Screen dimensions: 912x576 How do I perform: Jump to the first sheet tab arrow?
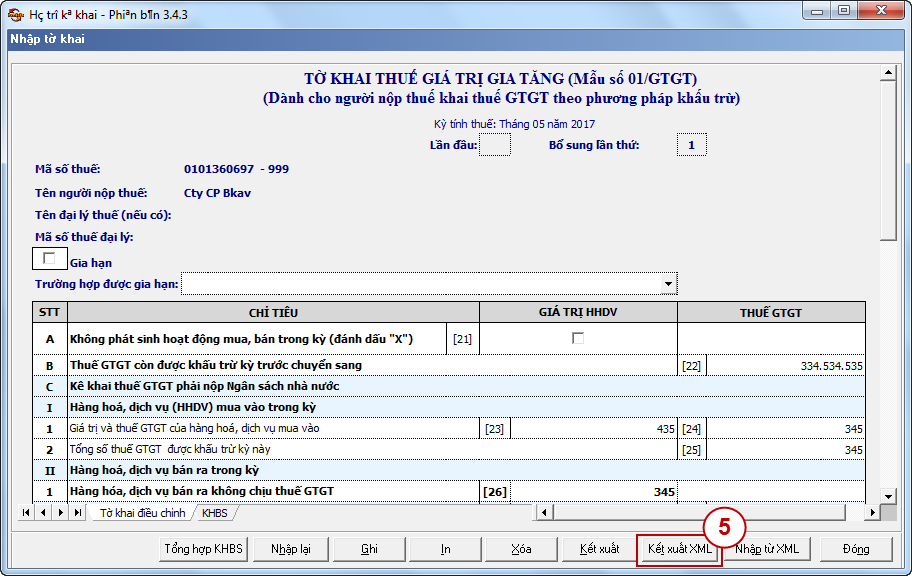(x=26, y=513)
